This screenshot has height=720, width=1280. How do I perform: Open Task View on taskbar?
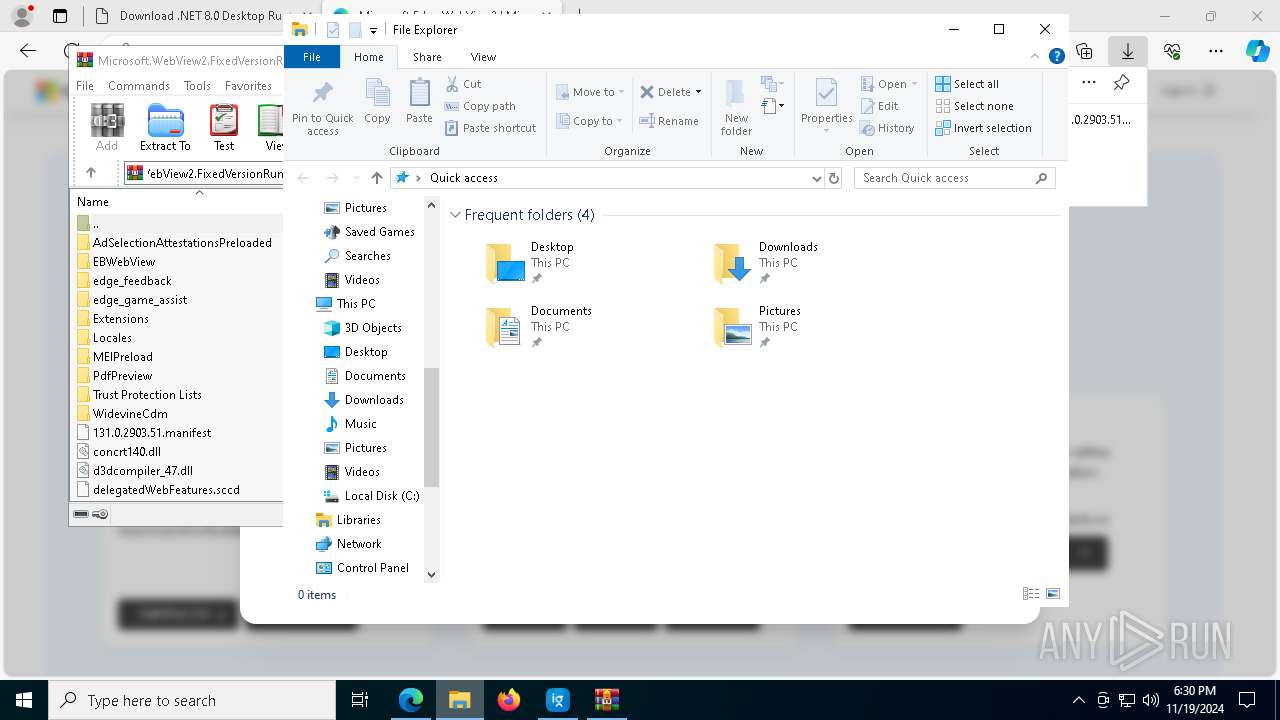pos(360,700)
